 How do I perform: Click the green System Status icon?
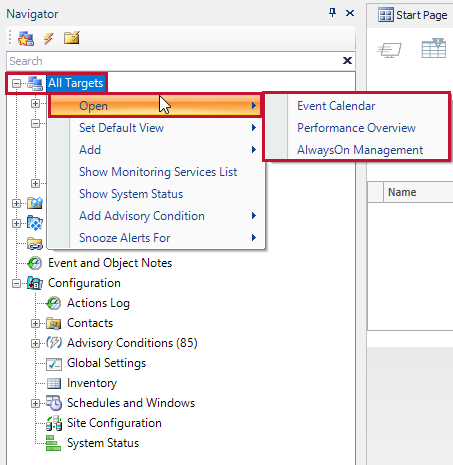pyautogui.click(x=53, y=443)
